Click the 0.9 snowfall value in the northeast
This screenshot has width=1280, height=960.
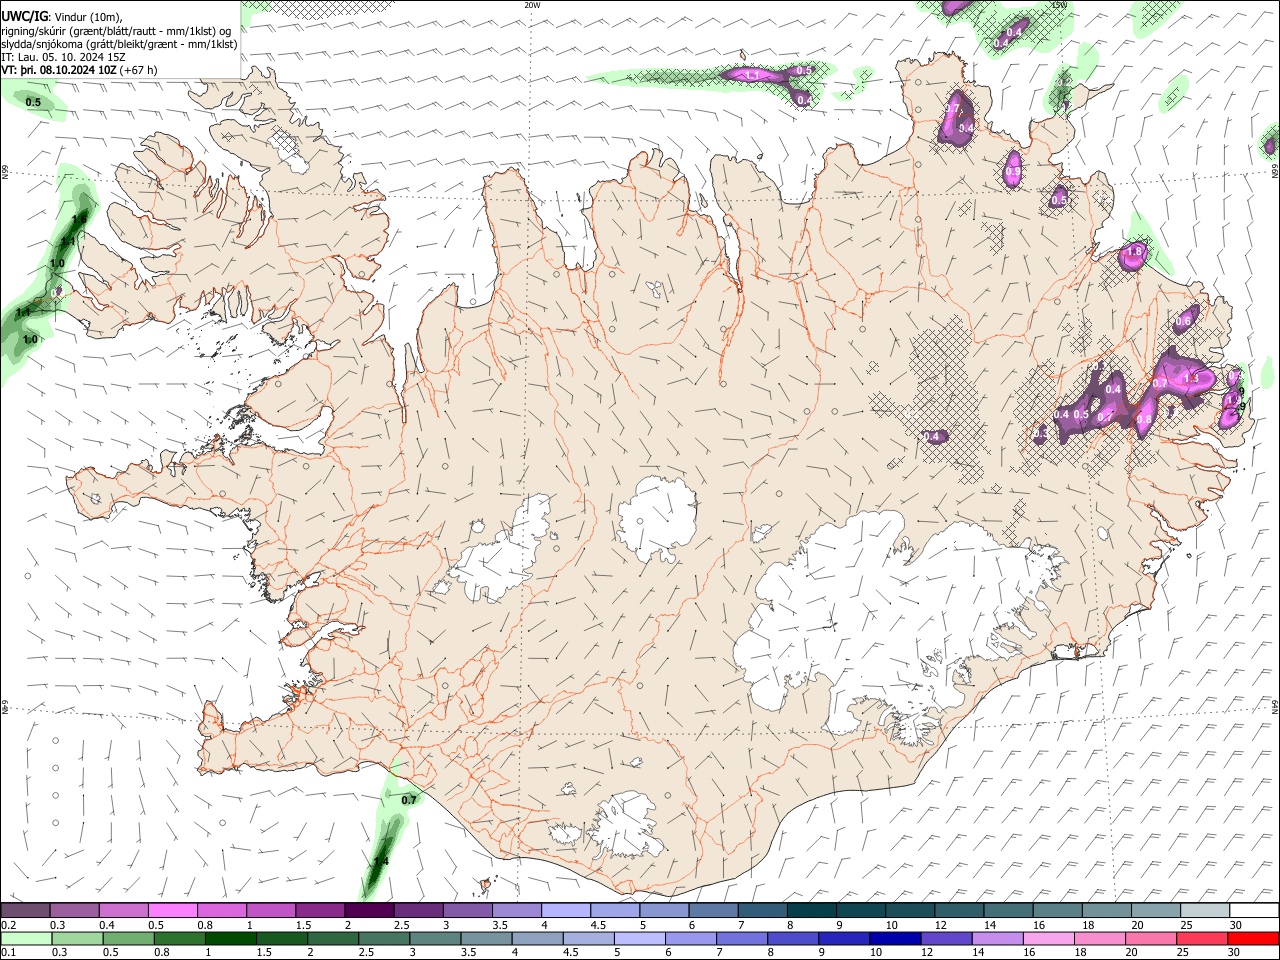(1013, 172)
